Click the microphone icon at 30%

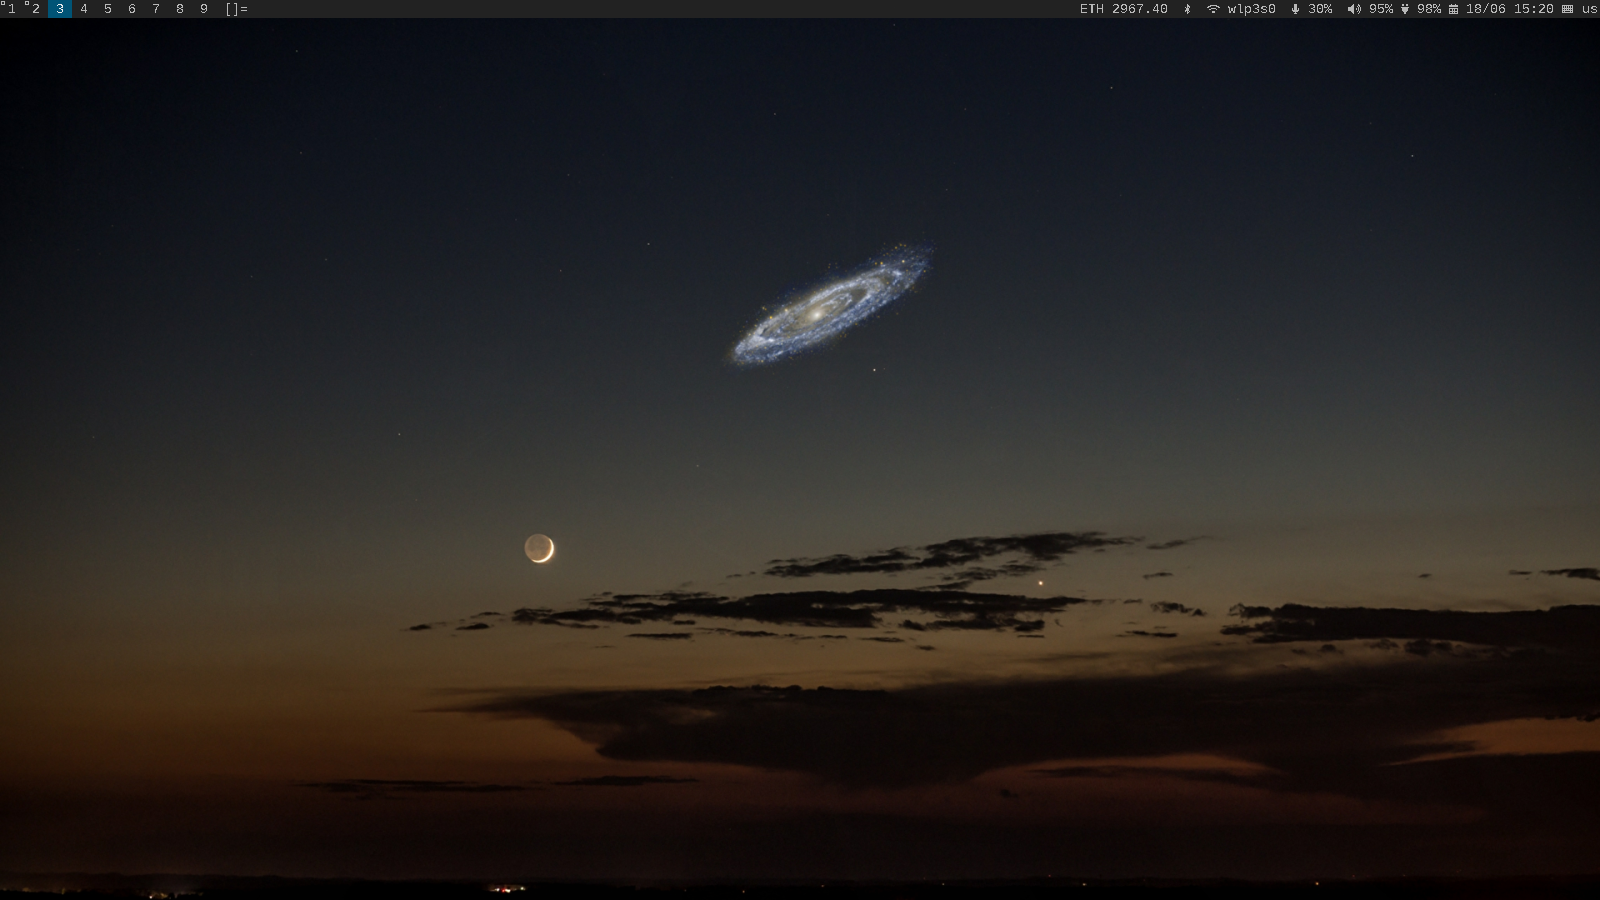[1295, 9]
